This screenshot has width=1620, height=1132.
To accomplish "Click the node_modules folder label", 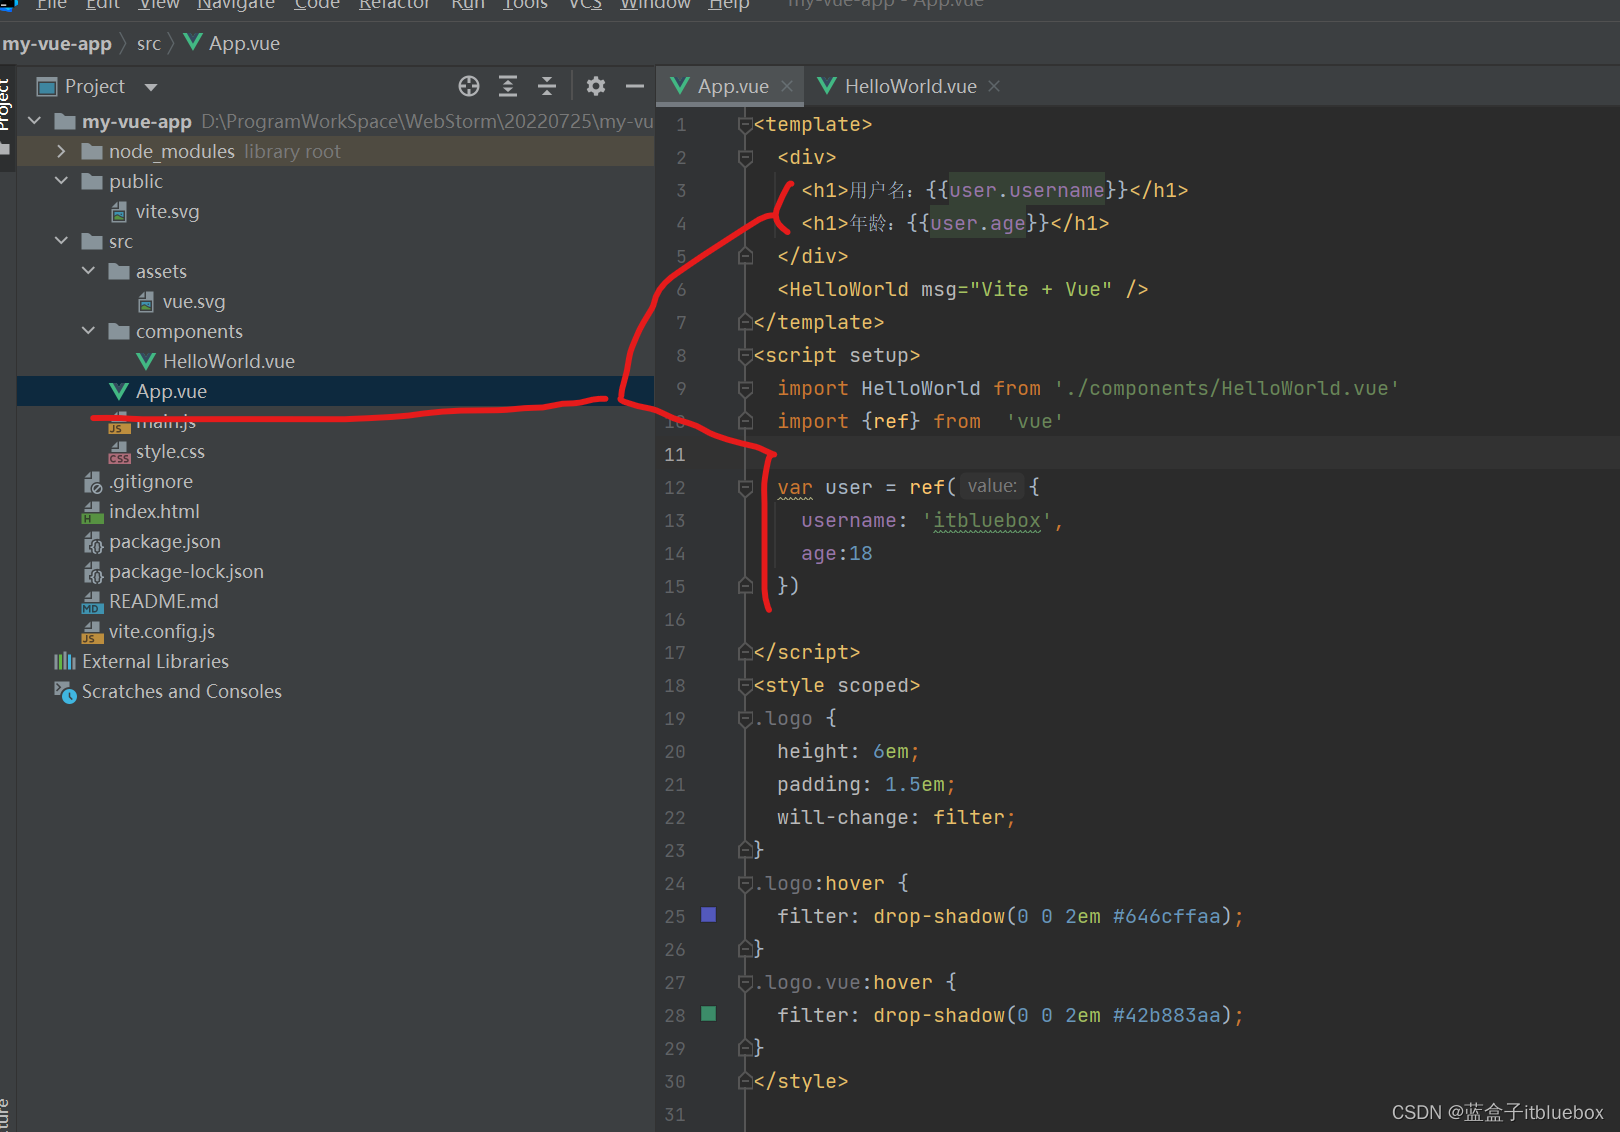I will 171,151.
